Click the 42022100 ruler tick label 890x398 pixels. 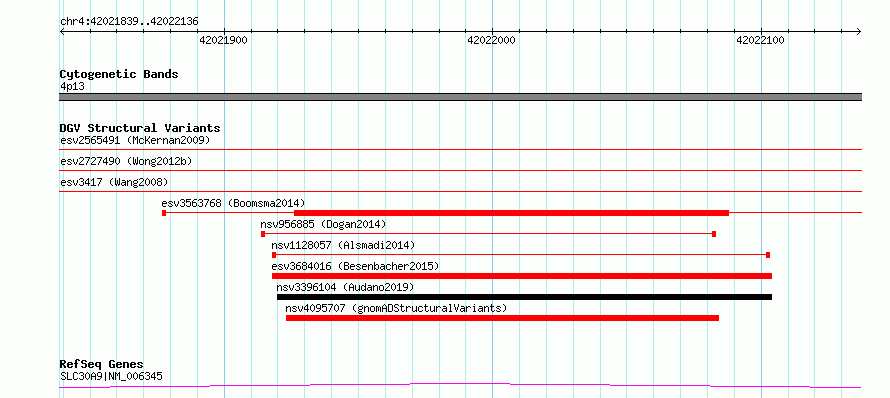760,40
